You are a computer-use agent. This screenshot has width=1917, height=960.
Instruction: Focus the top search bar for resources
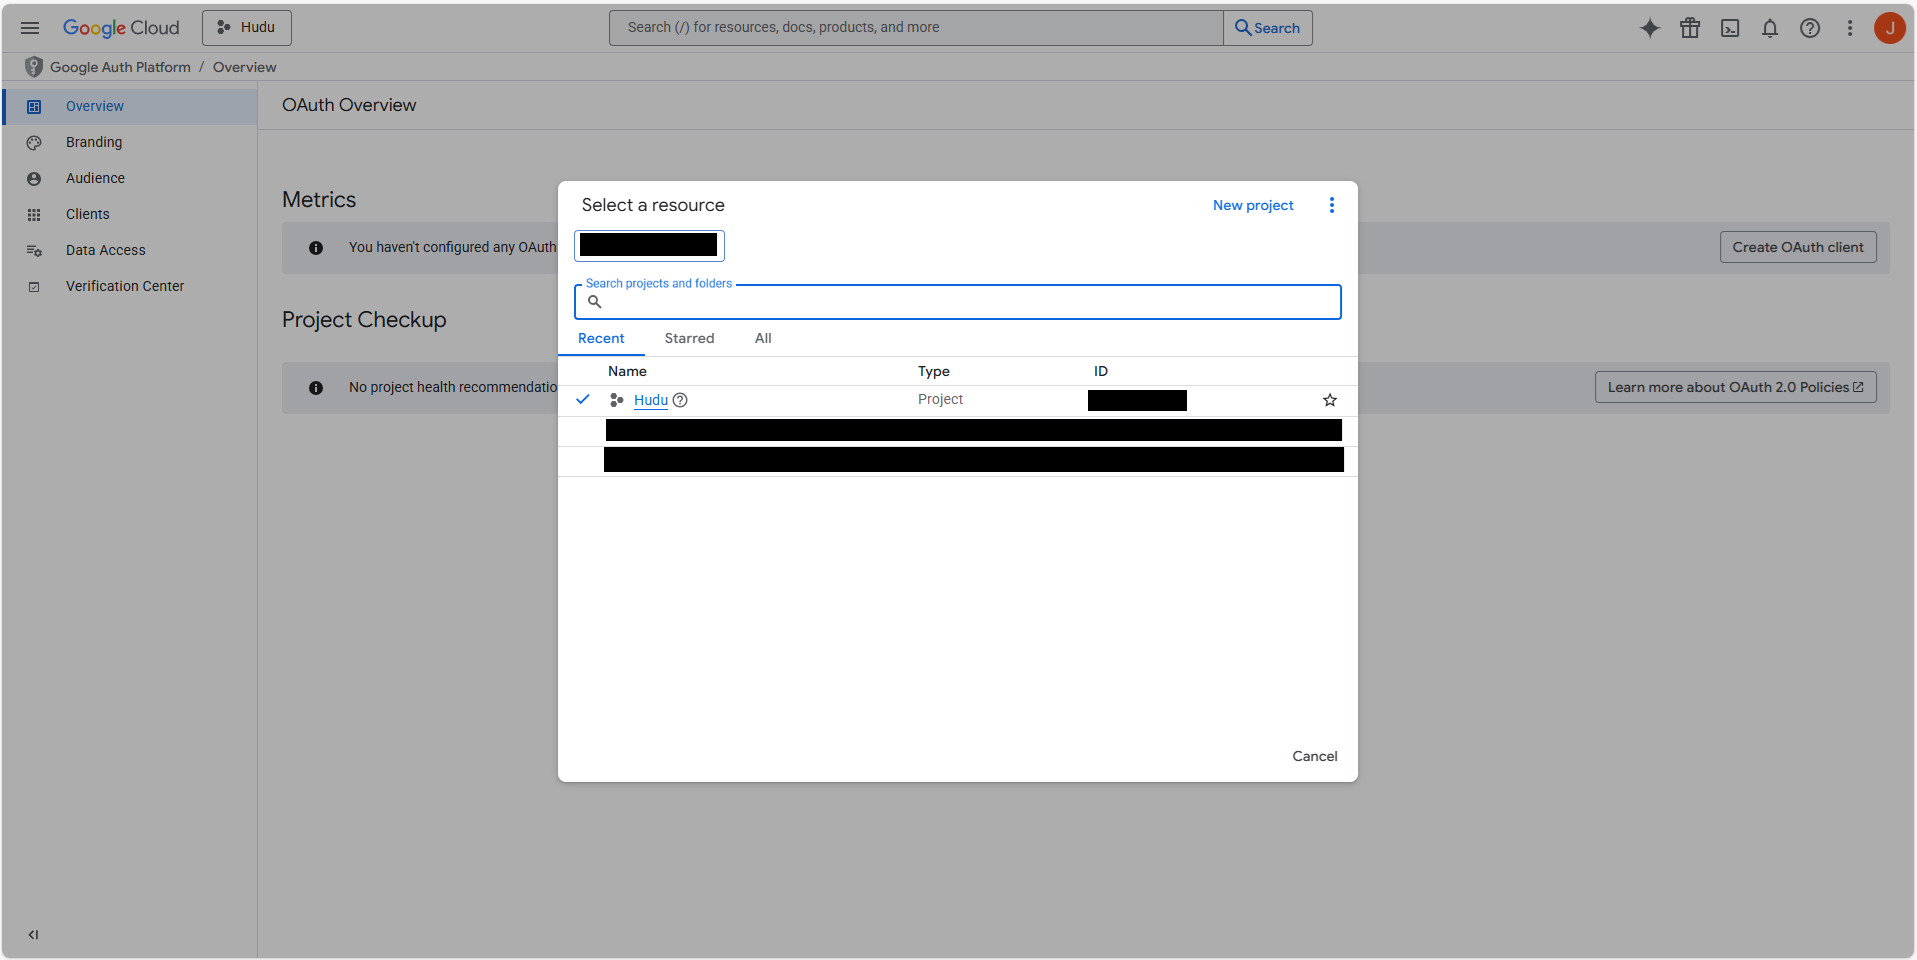click(916, 28)
